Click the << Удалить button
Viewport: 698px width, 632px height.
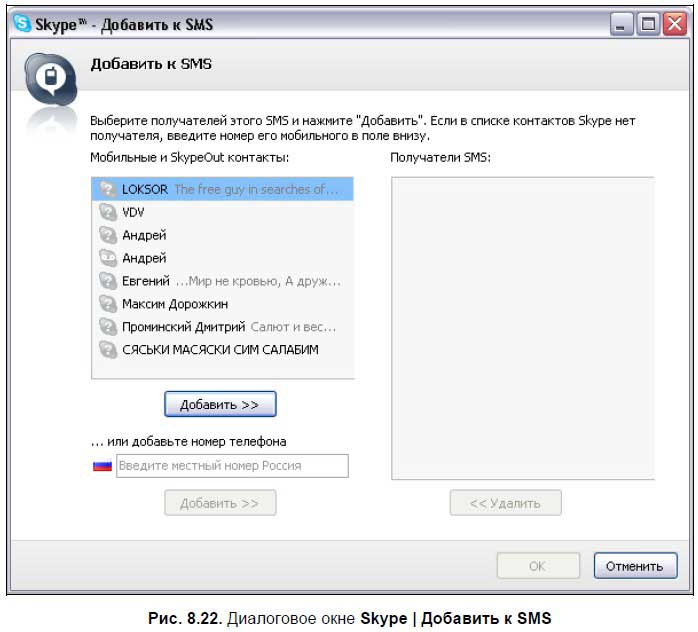(505, 503)
